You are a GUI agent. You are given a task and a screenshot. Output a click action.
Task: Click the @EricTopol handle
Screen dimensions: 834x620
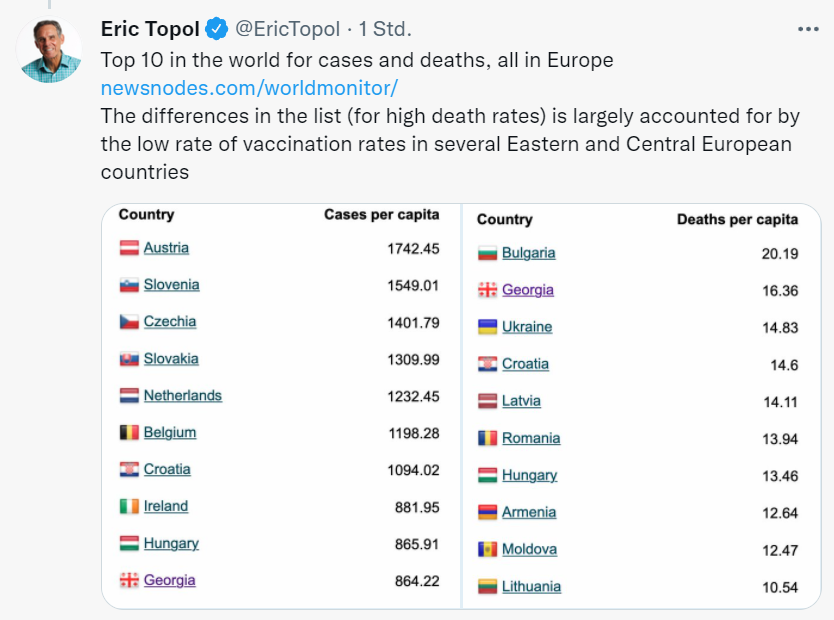287,29
